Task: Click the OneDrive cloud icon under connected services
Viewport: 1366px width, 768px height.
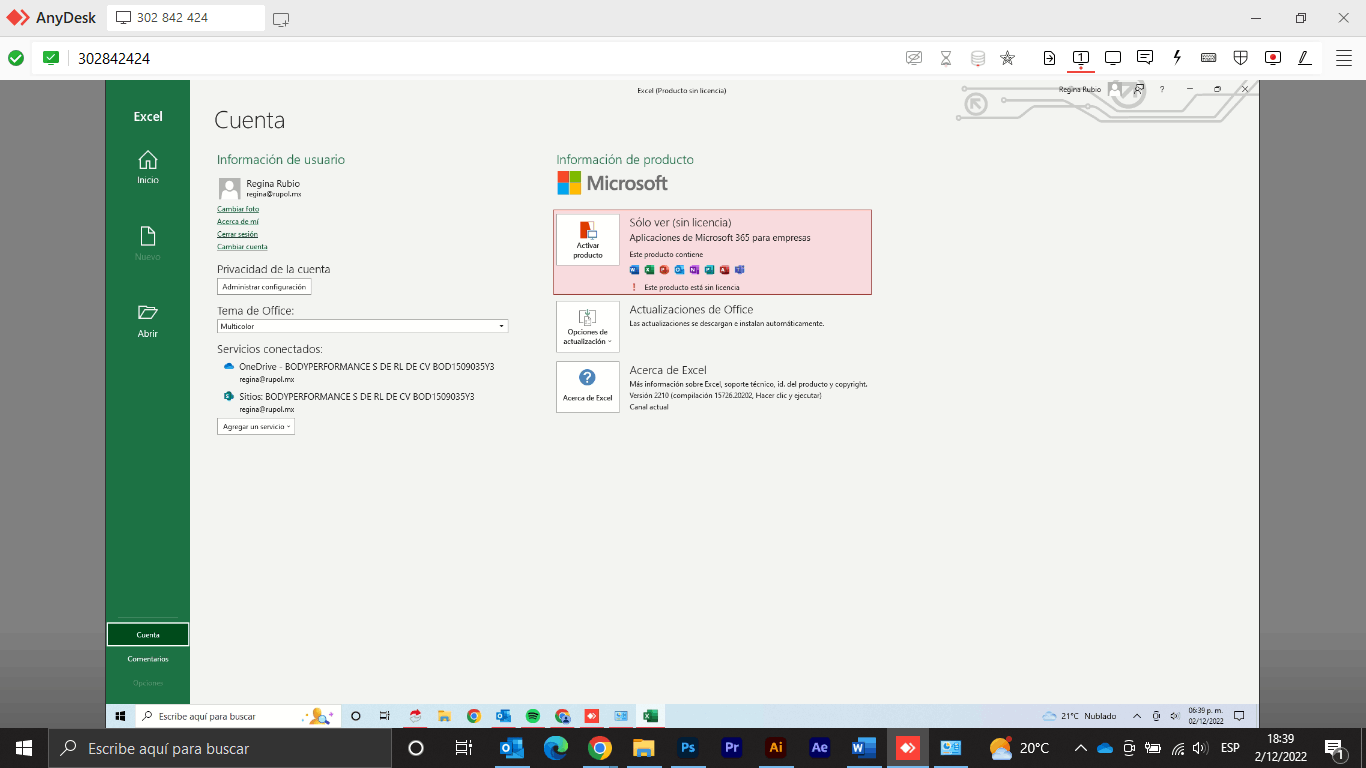Action: pos(229,367)
